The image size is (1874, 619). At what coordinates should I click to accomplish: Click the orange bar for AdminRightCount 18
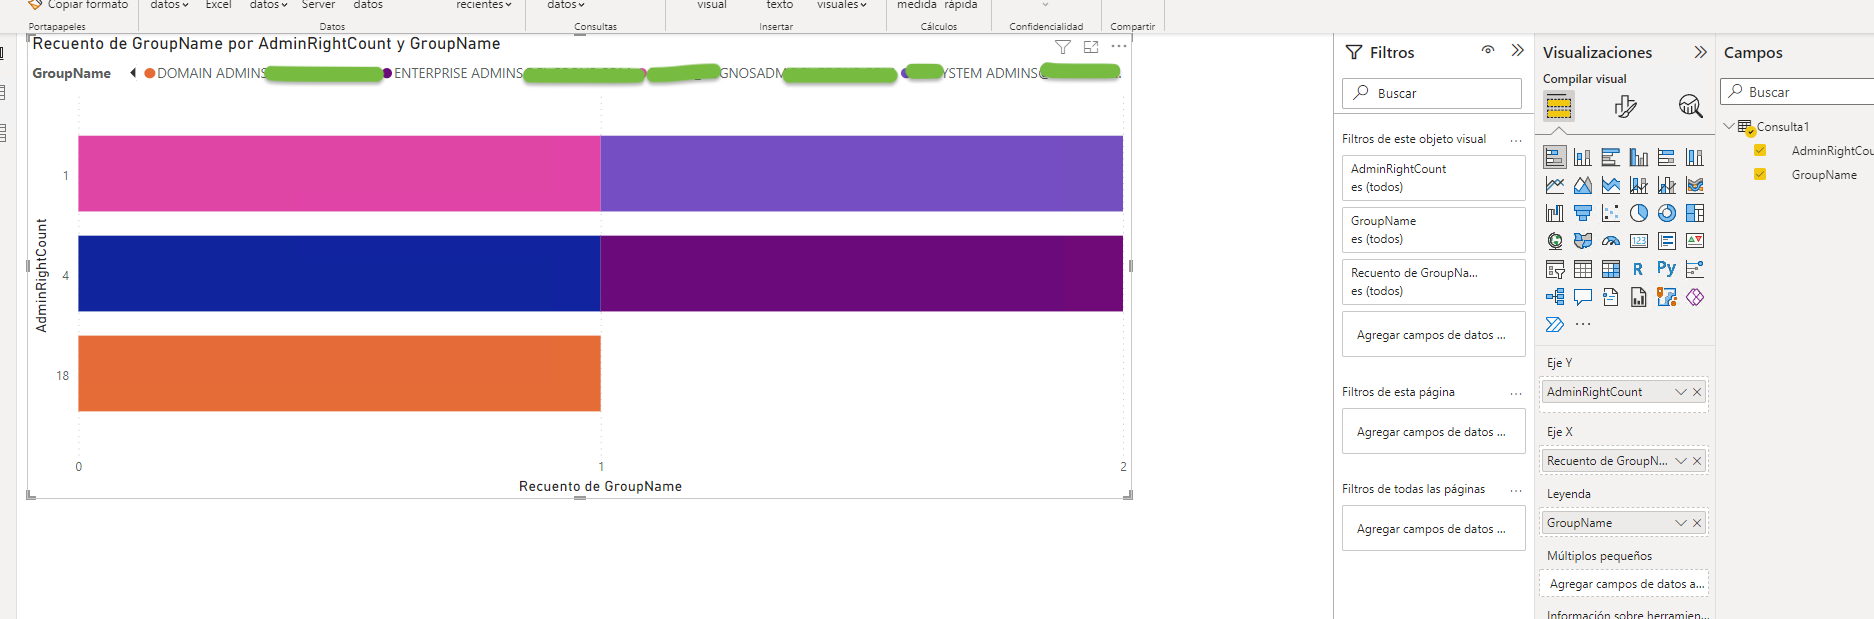tap(339, 373)
